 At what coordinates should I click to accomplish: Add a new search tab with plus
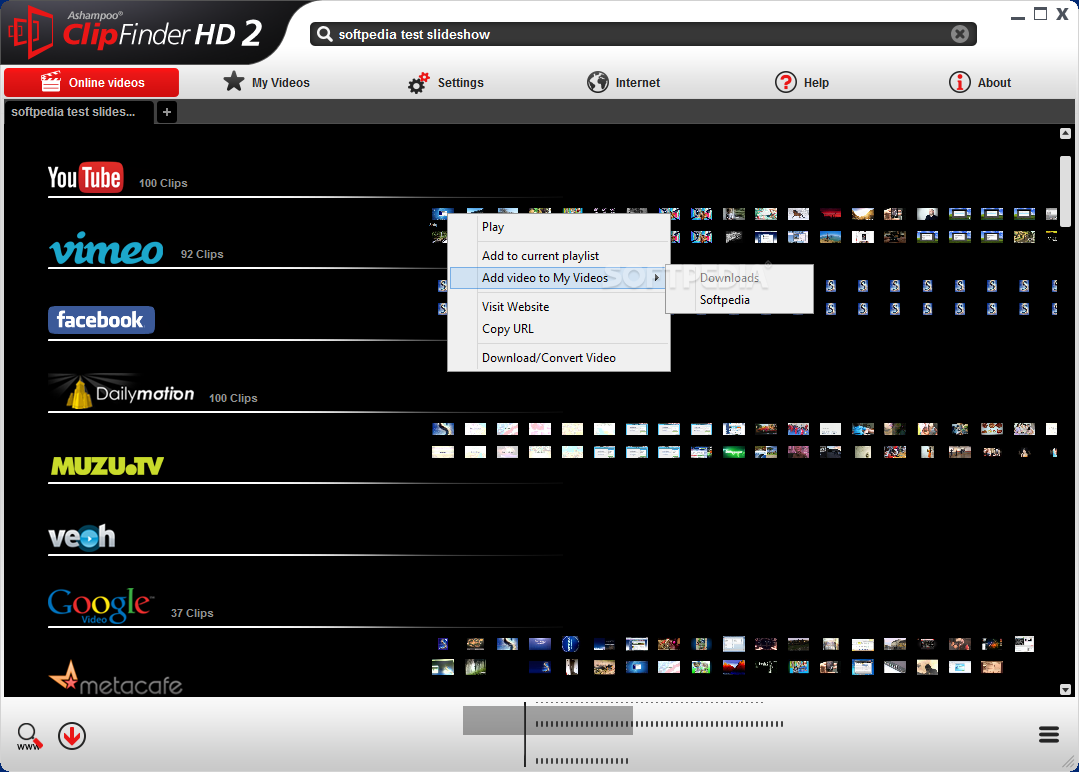[167, 111]
